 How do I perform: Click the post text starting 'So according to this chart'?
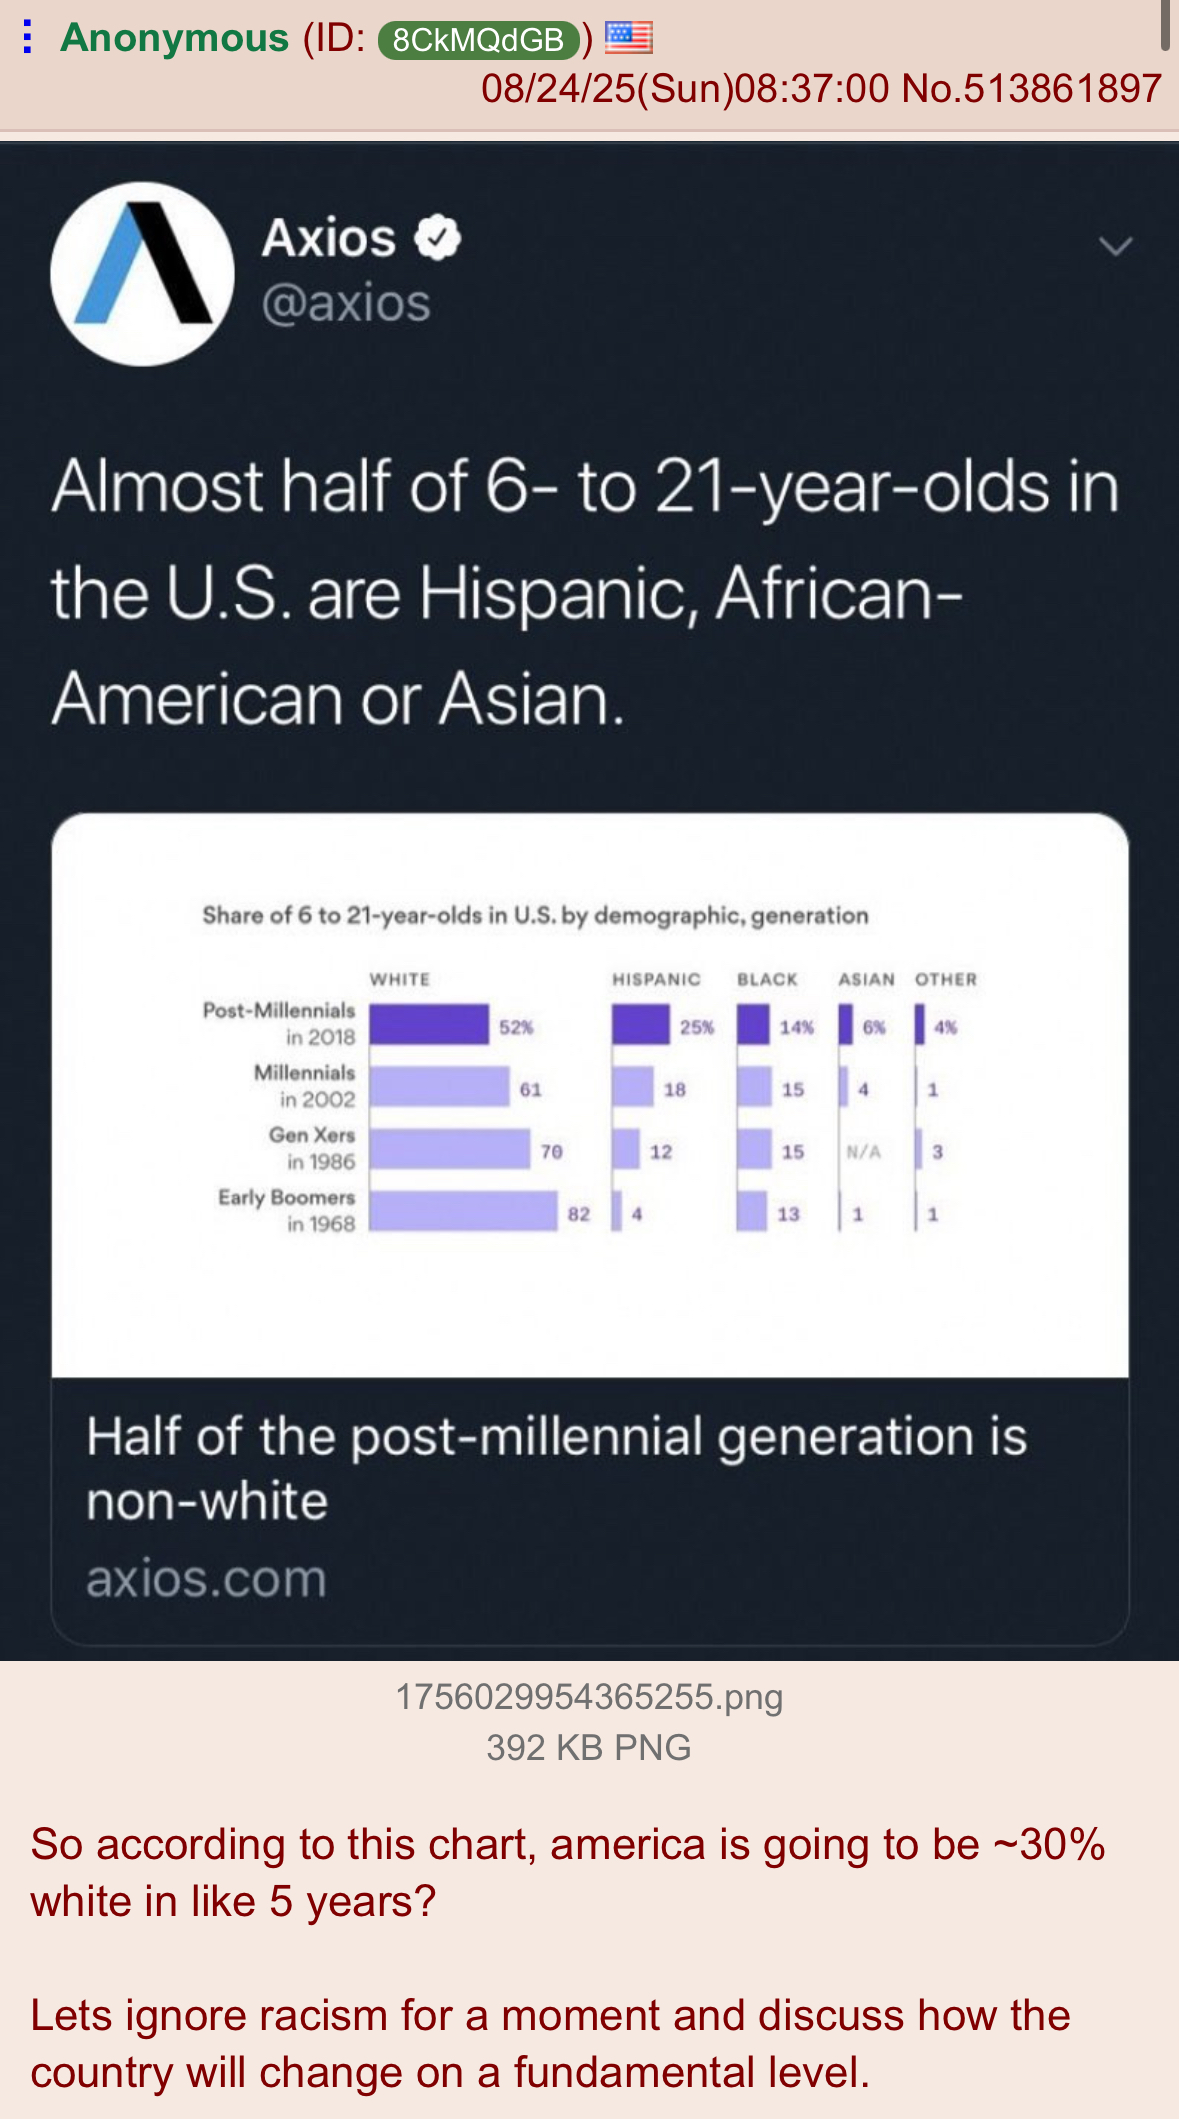[567, 1872]
